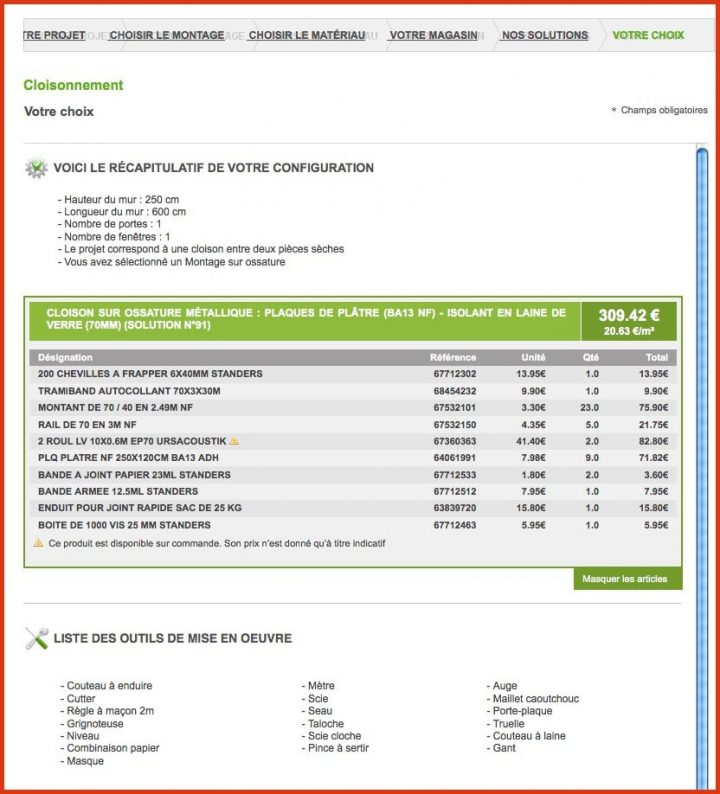Go back to the Votre projet step
720x794 pixels.
(53, 35)
